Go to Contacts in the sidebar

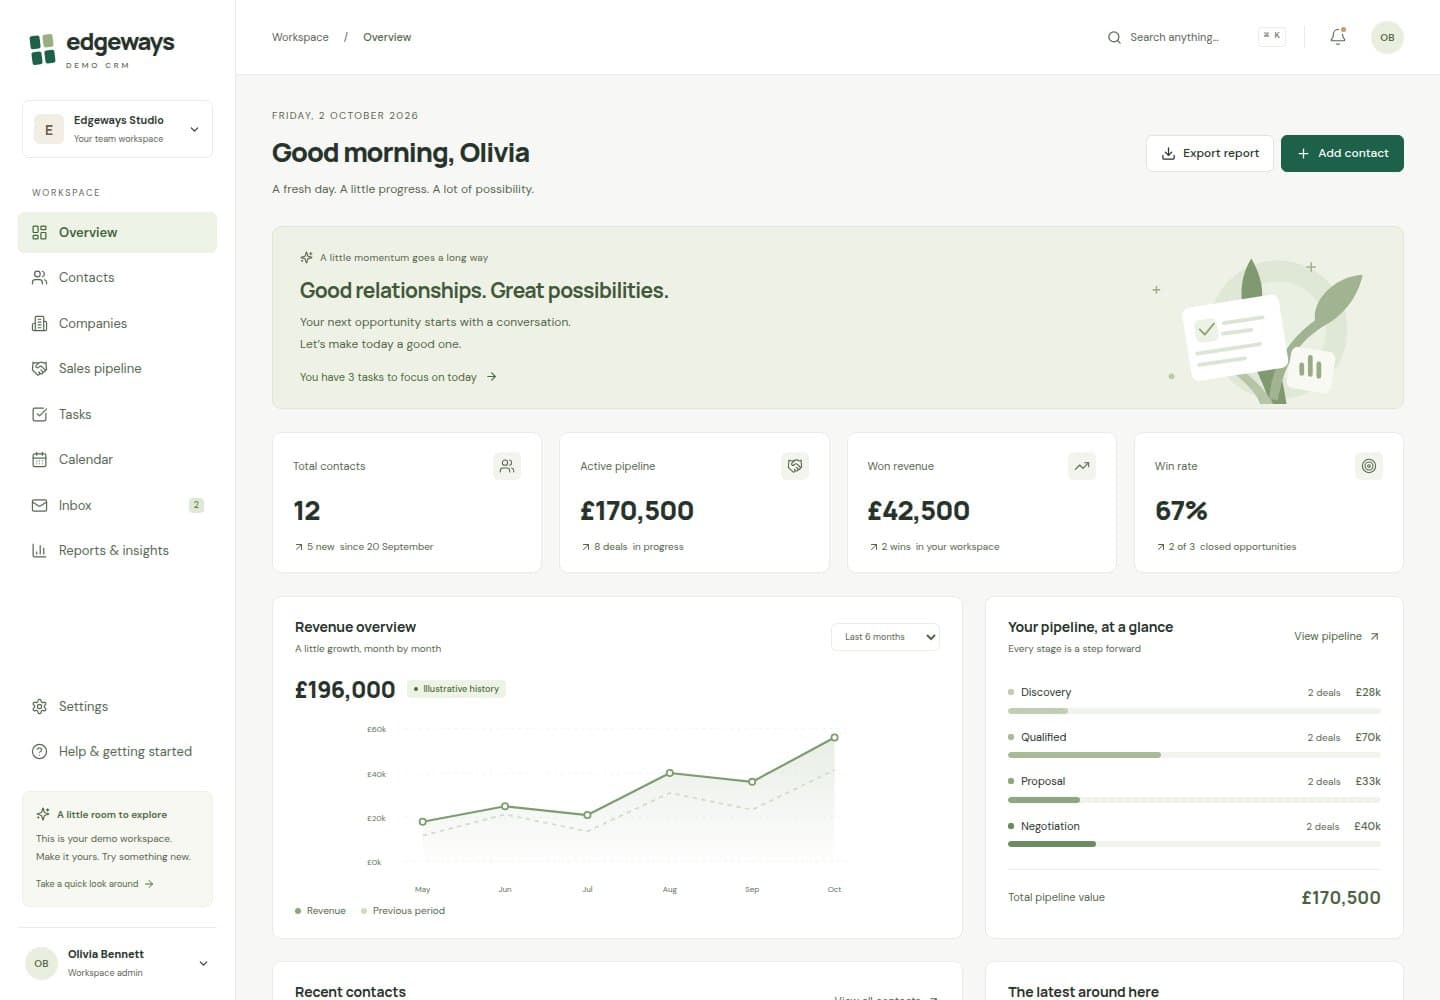click(x=117, y=278)
